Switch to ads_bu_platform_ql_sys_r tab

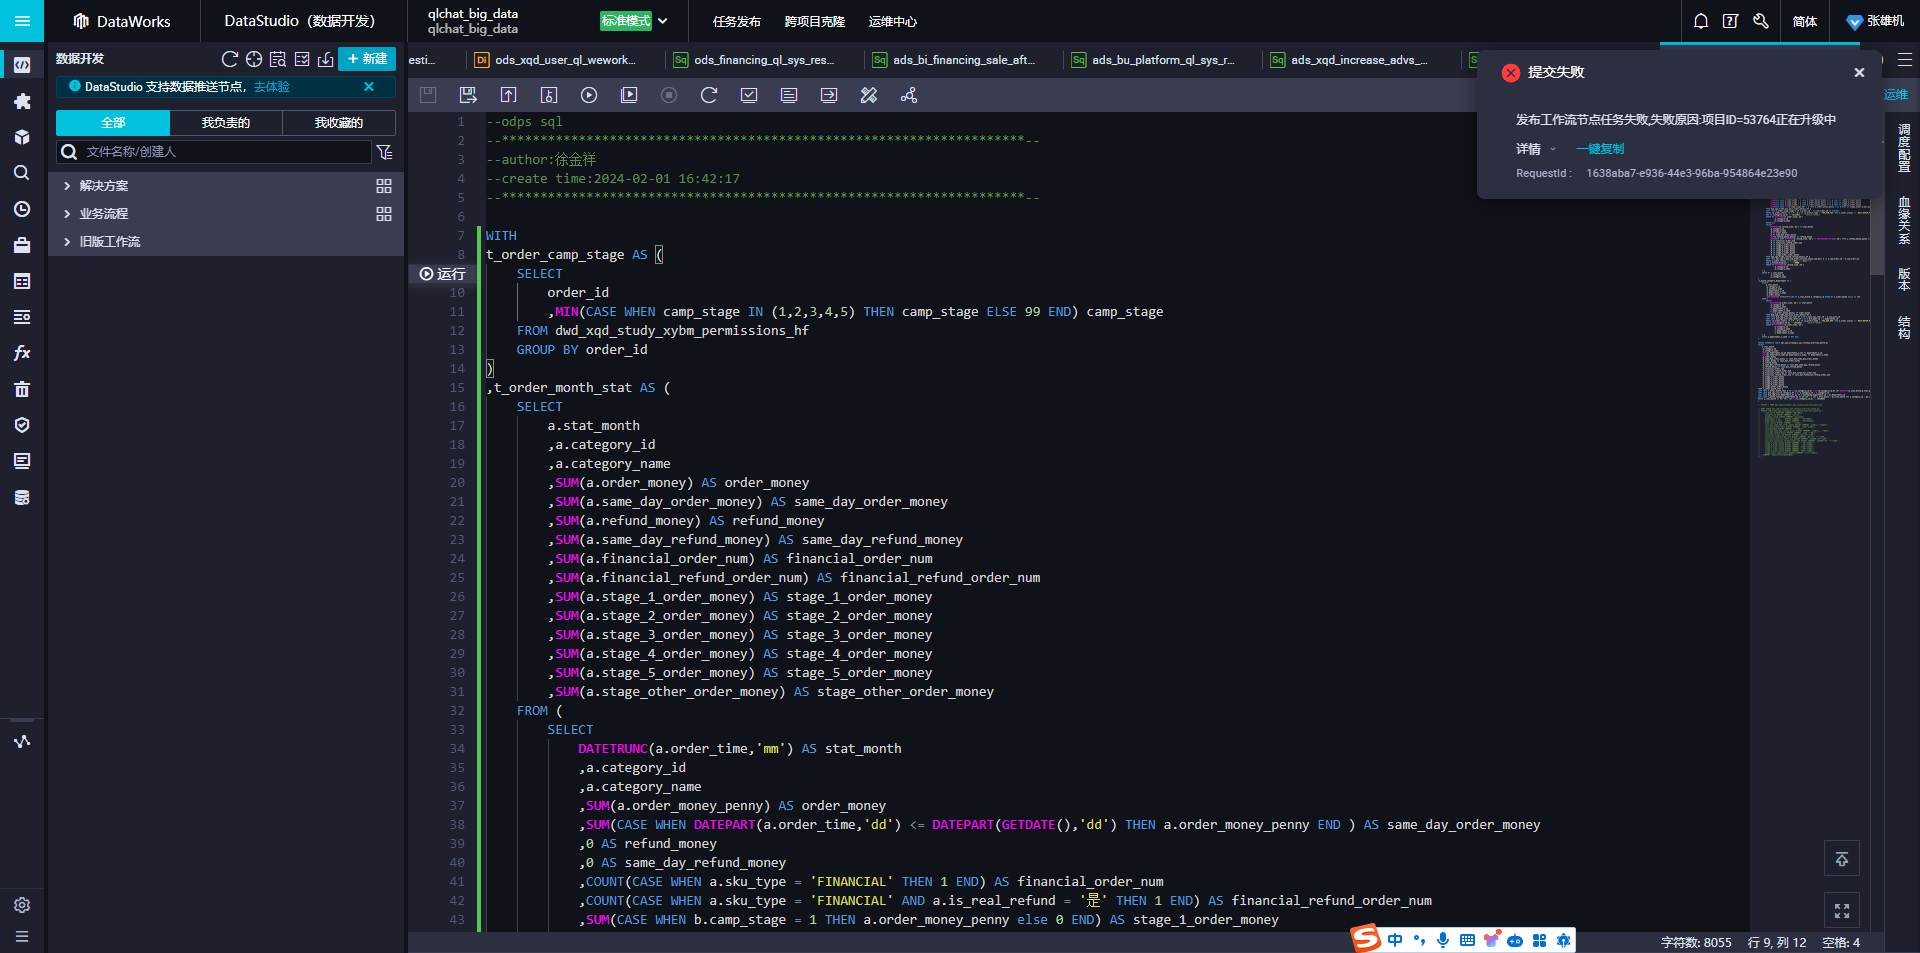click(x=1162, y=60)
